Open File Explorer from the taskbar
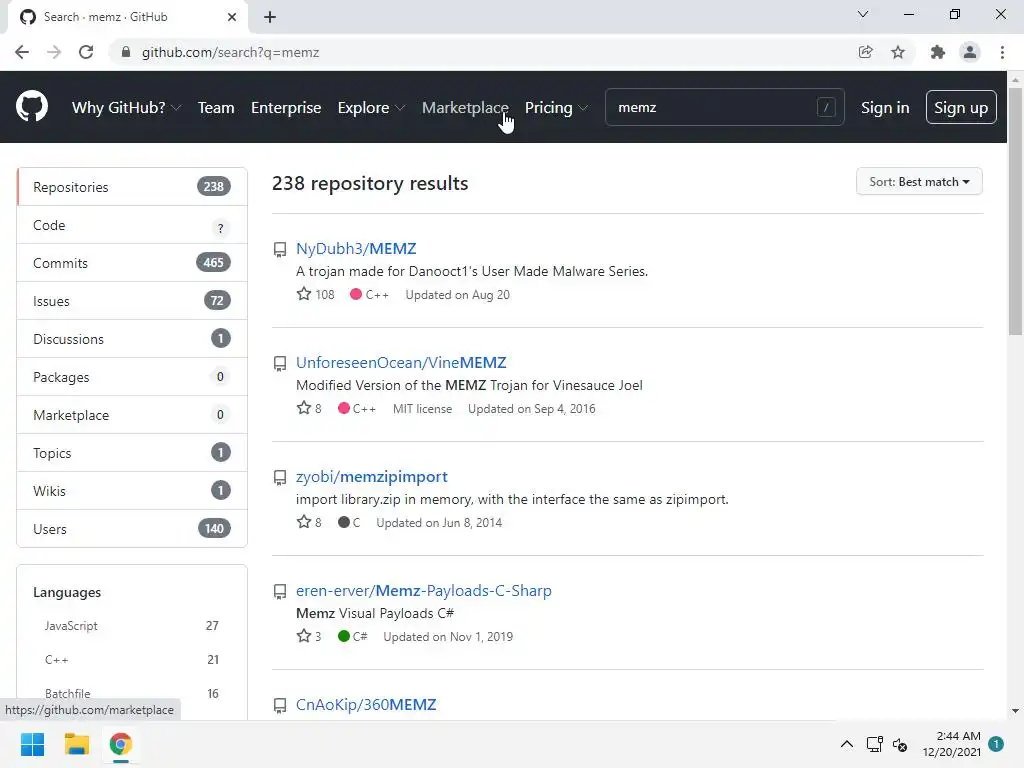 point(76,744)
